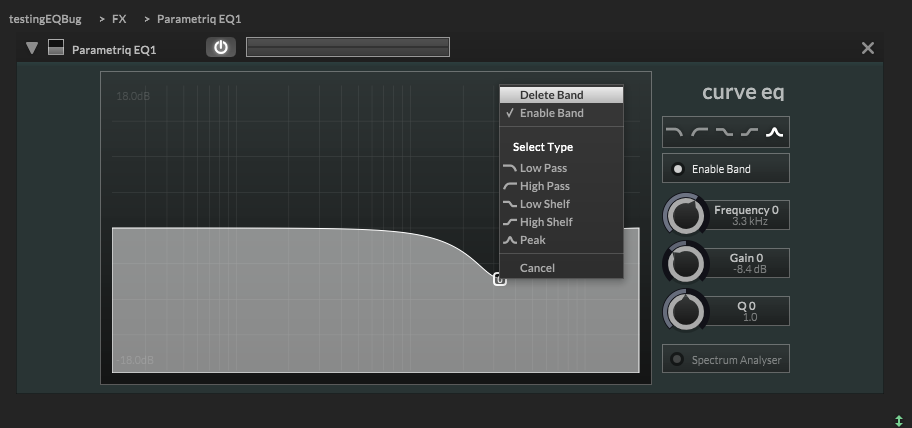Choose Low Shelf type in the context menu
Image resolution: width=912 pixels, height=428 pixels.
(x=545, y=204)
